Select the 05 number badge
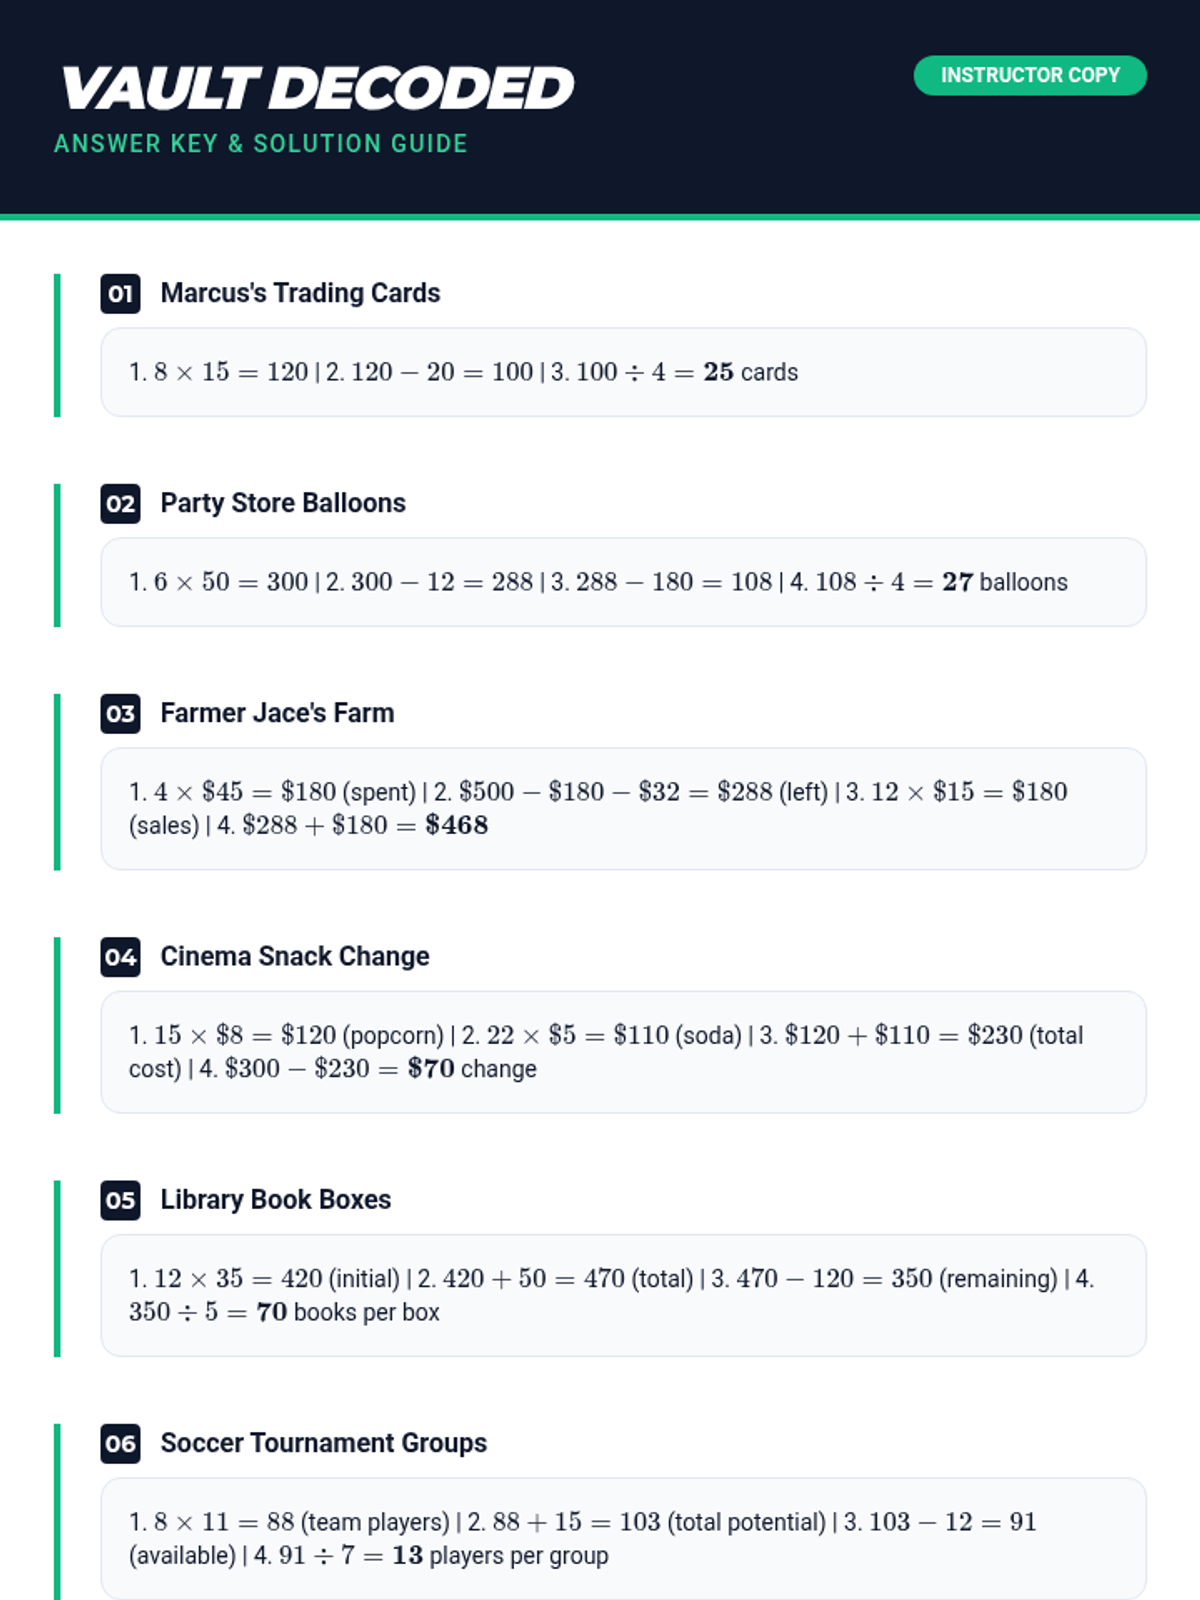 pyautogui.click(x=120, y=1200)
